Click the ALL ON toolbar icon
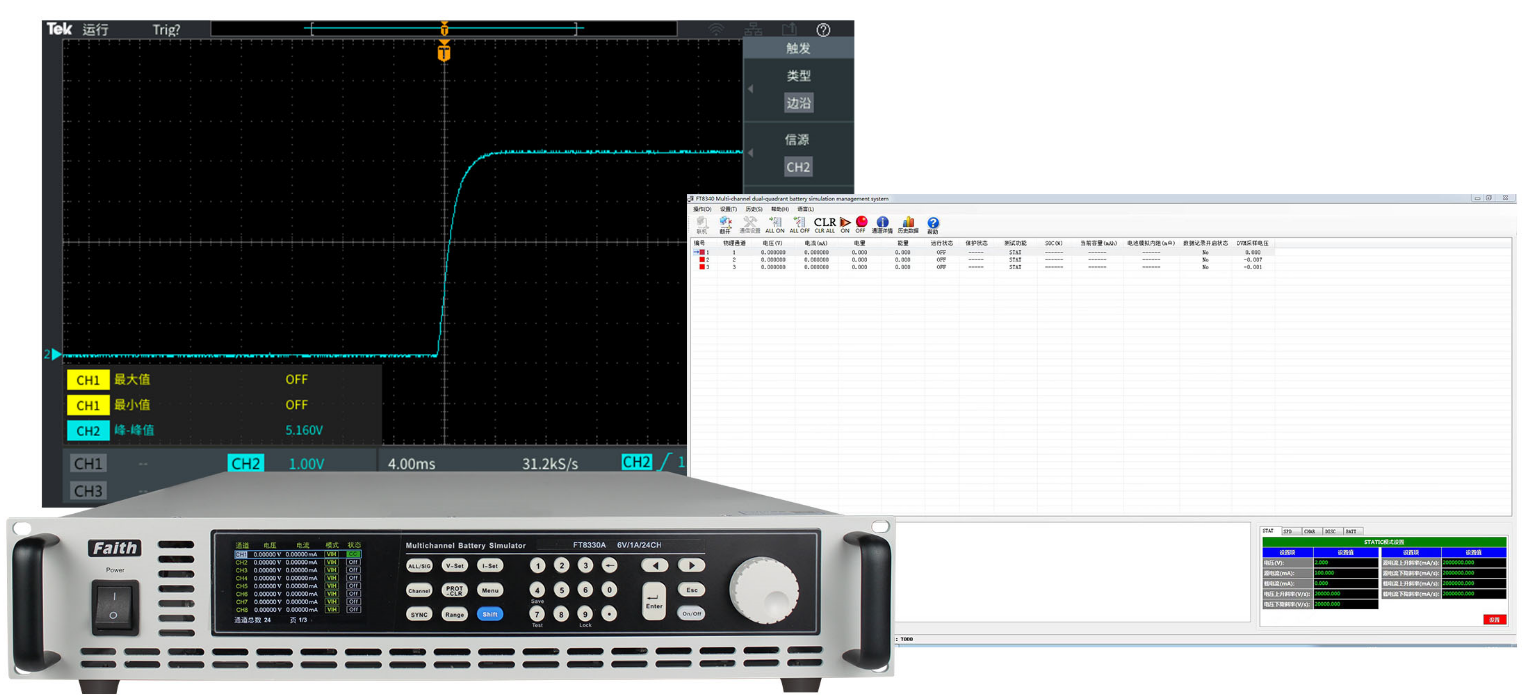Image resolution: width=1533 pixels, height=700 pixels. (775, 223)
